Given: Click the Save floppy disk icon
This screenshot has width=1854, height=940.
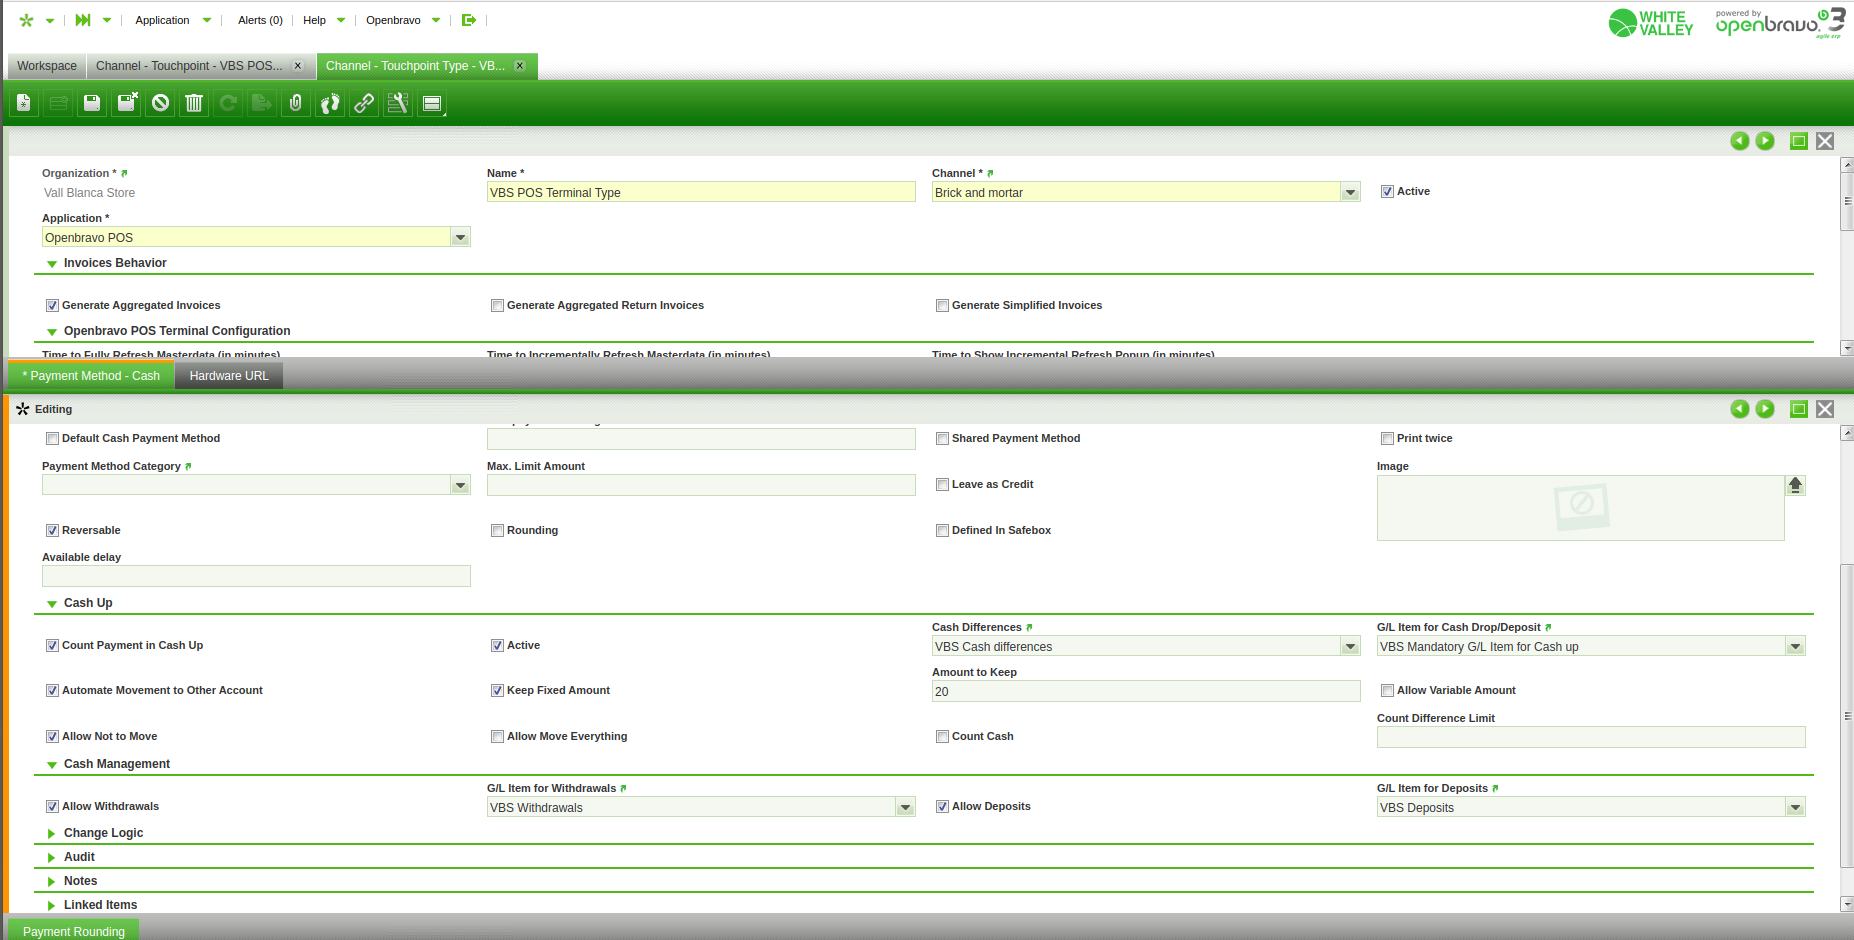Looking at the screenshot, I should coord(92,103).
